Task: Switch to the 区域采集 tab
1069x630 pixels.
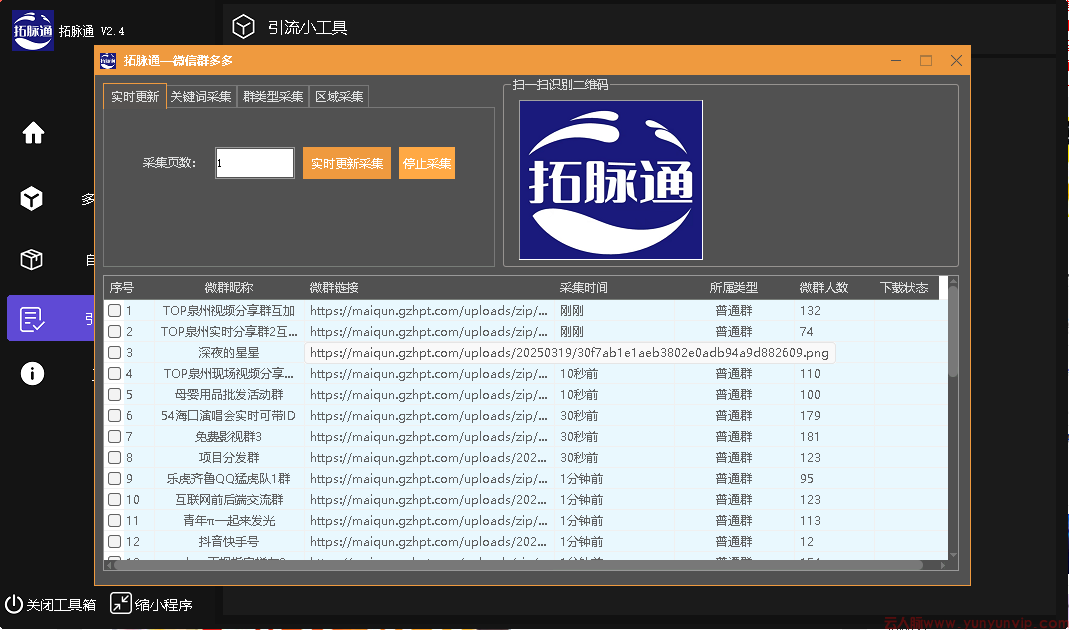Action: tap(339, 97)
